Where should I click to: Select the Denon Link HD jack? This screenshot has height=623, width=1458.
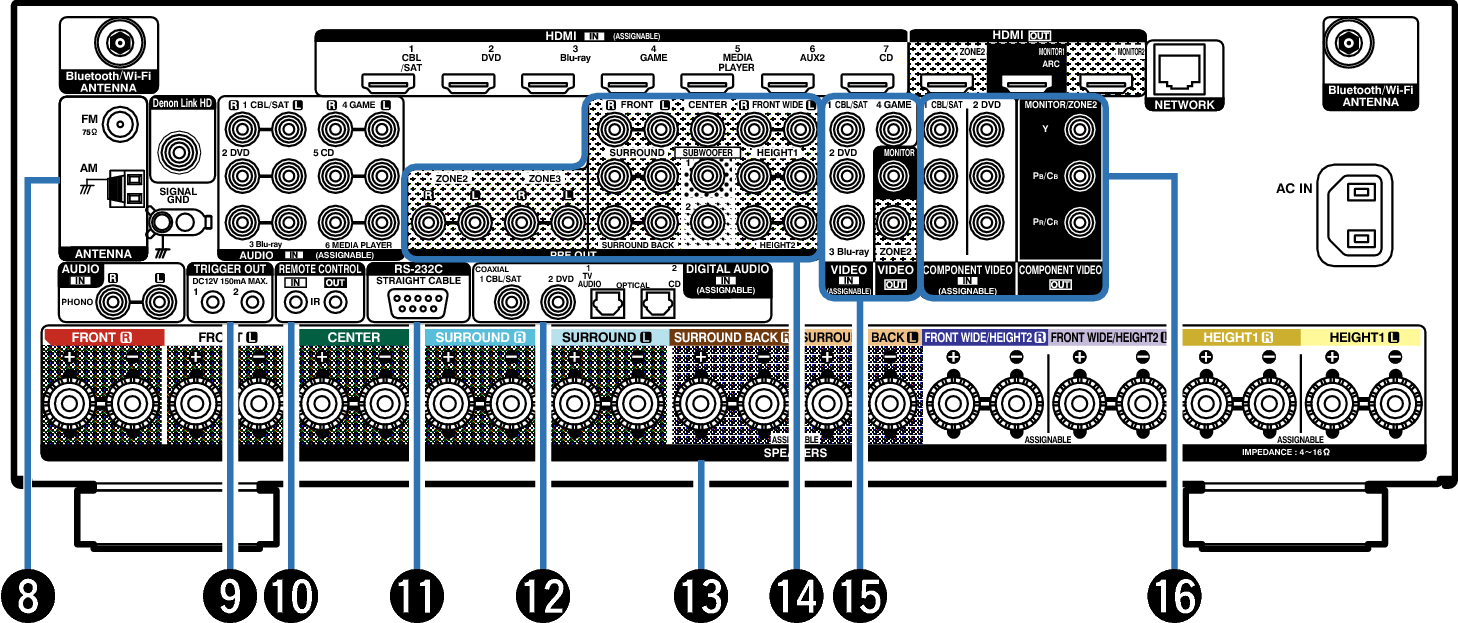tap(121, 125)
